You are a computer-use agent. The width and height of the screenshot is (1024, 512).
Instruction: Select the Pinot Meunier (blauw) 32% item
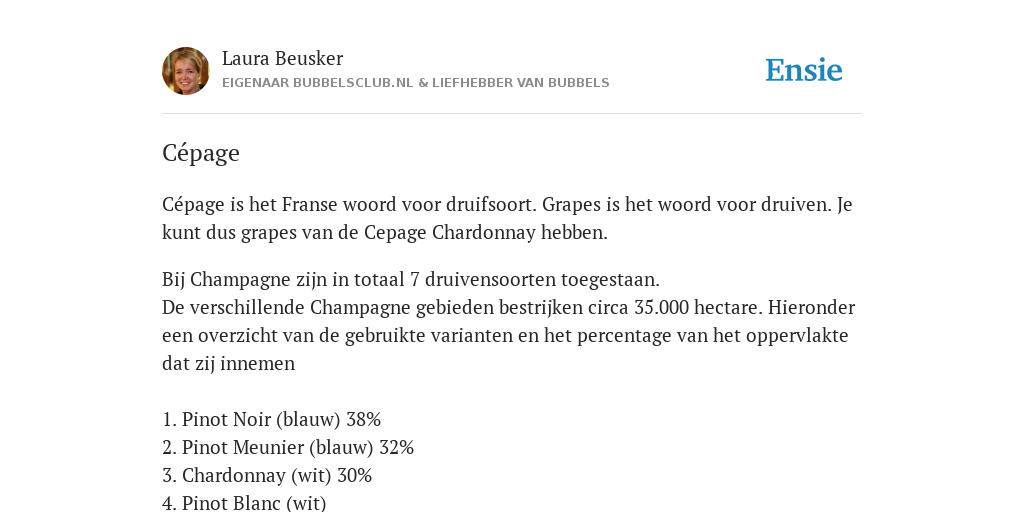[288, 447]
